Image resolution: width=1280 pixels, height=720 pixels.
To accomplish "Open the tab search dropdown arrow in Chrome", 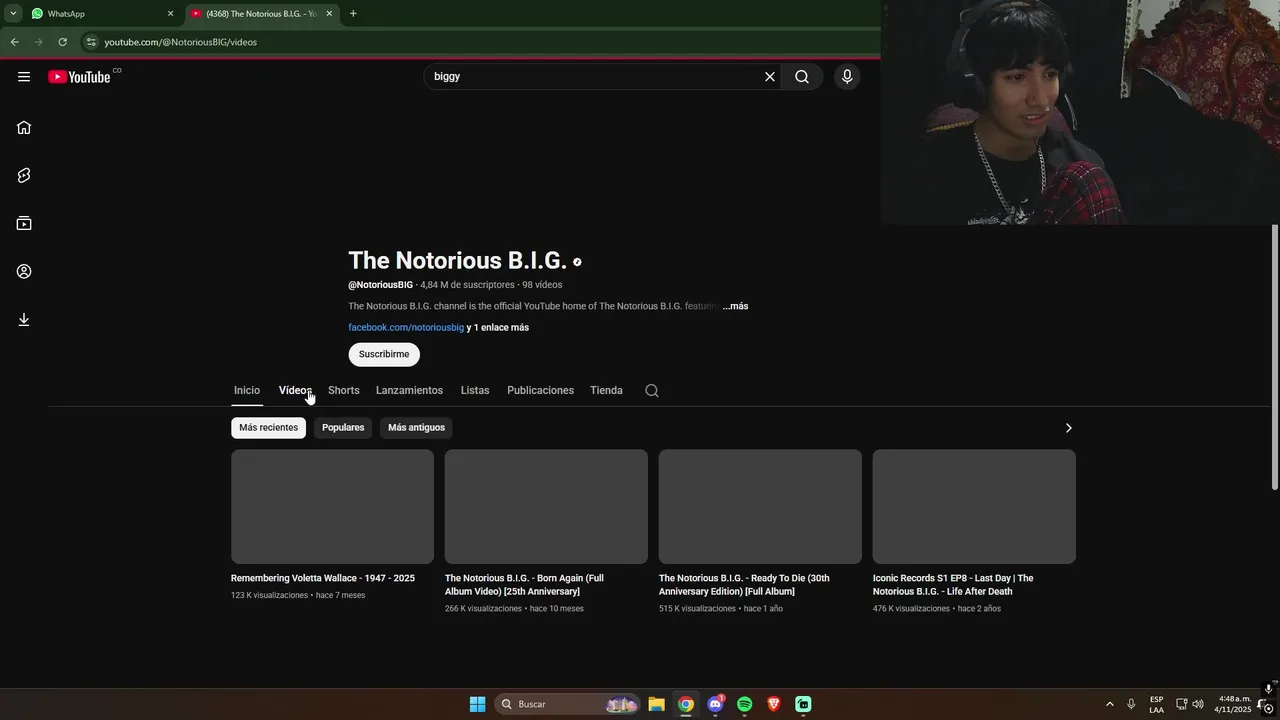I will point(13,14).
